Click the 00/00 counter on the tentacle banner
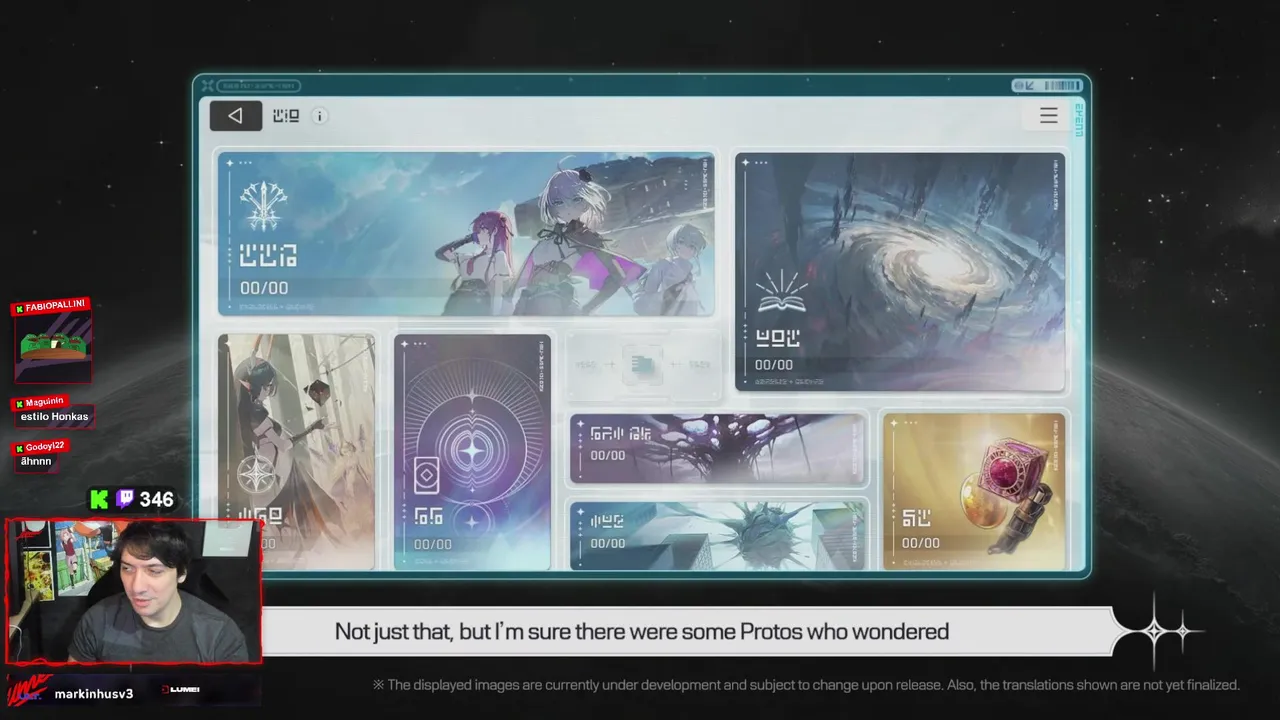Viewport: 1280px width, 720px height. pyautogui.click(x=608, y=455)
